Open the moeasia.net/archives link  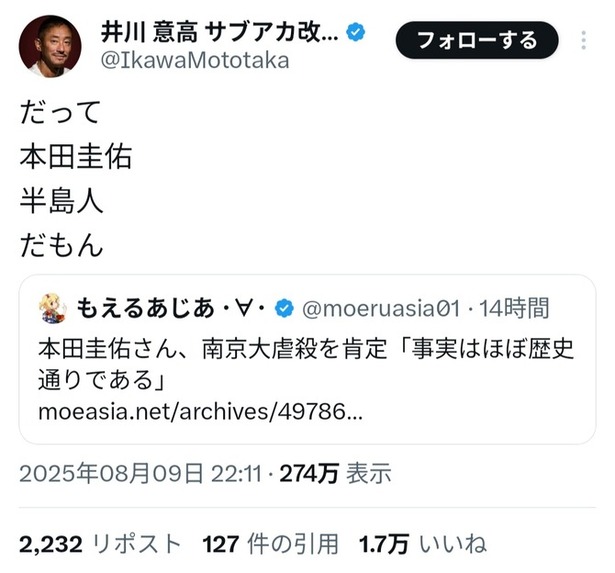[200, 412]
